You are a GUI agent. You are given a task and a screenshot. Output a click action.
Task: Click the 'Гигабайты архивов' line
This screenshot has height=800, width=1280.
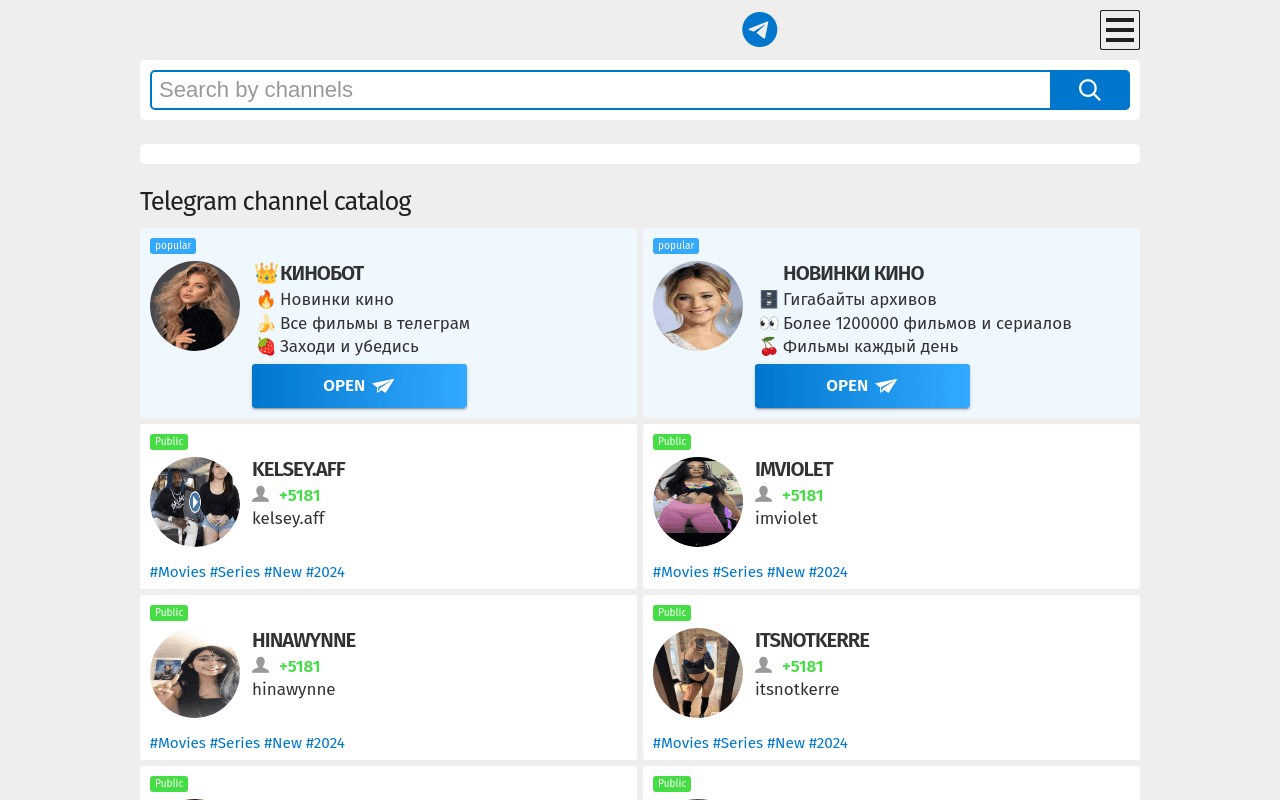pyautogui.click(x=860, y=299)
